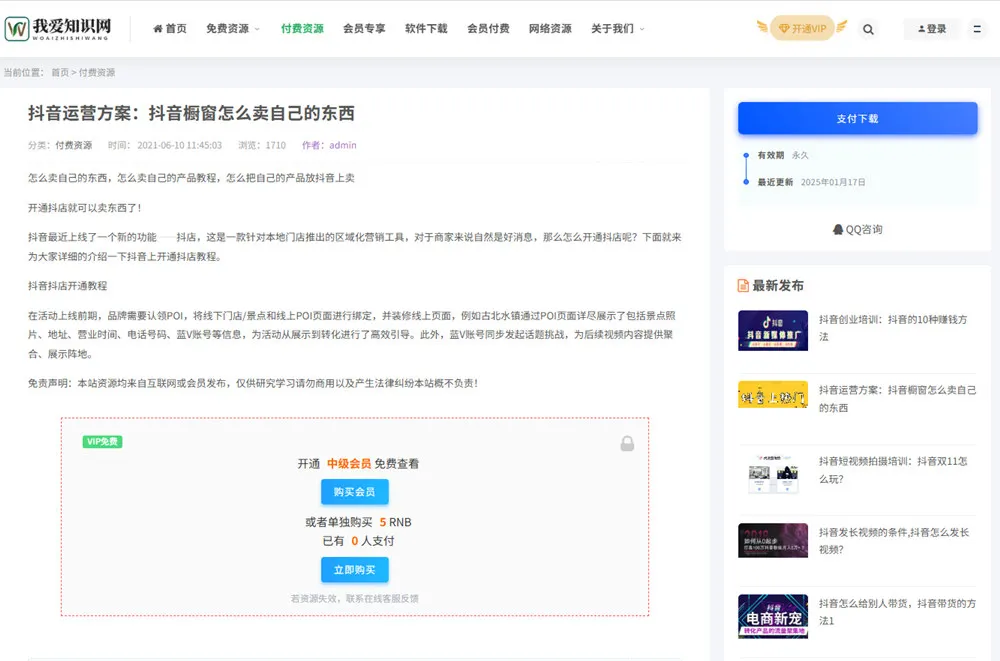The image size is (1000, 661).
Task: Open the 电商新宠 thumbnail
Action: [773, 616]
